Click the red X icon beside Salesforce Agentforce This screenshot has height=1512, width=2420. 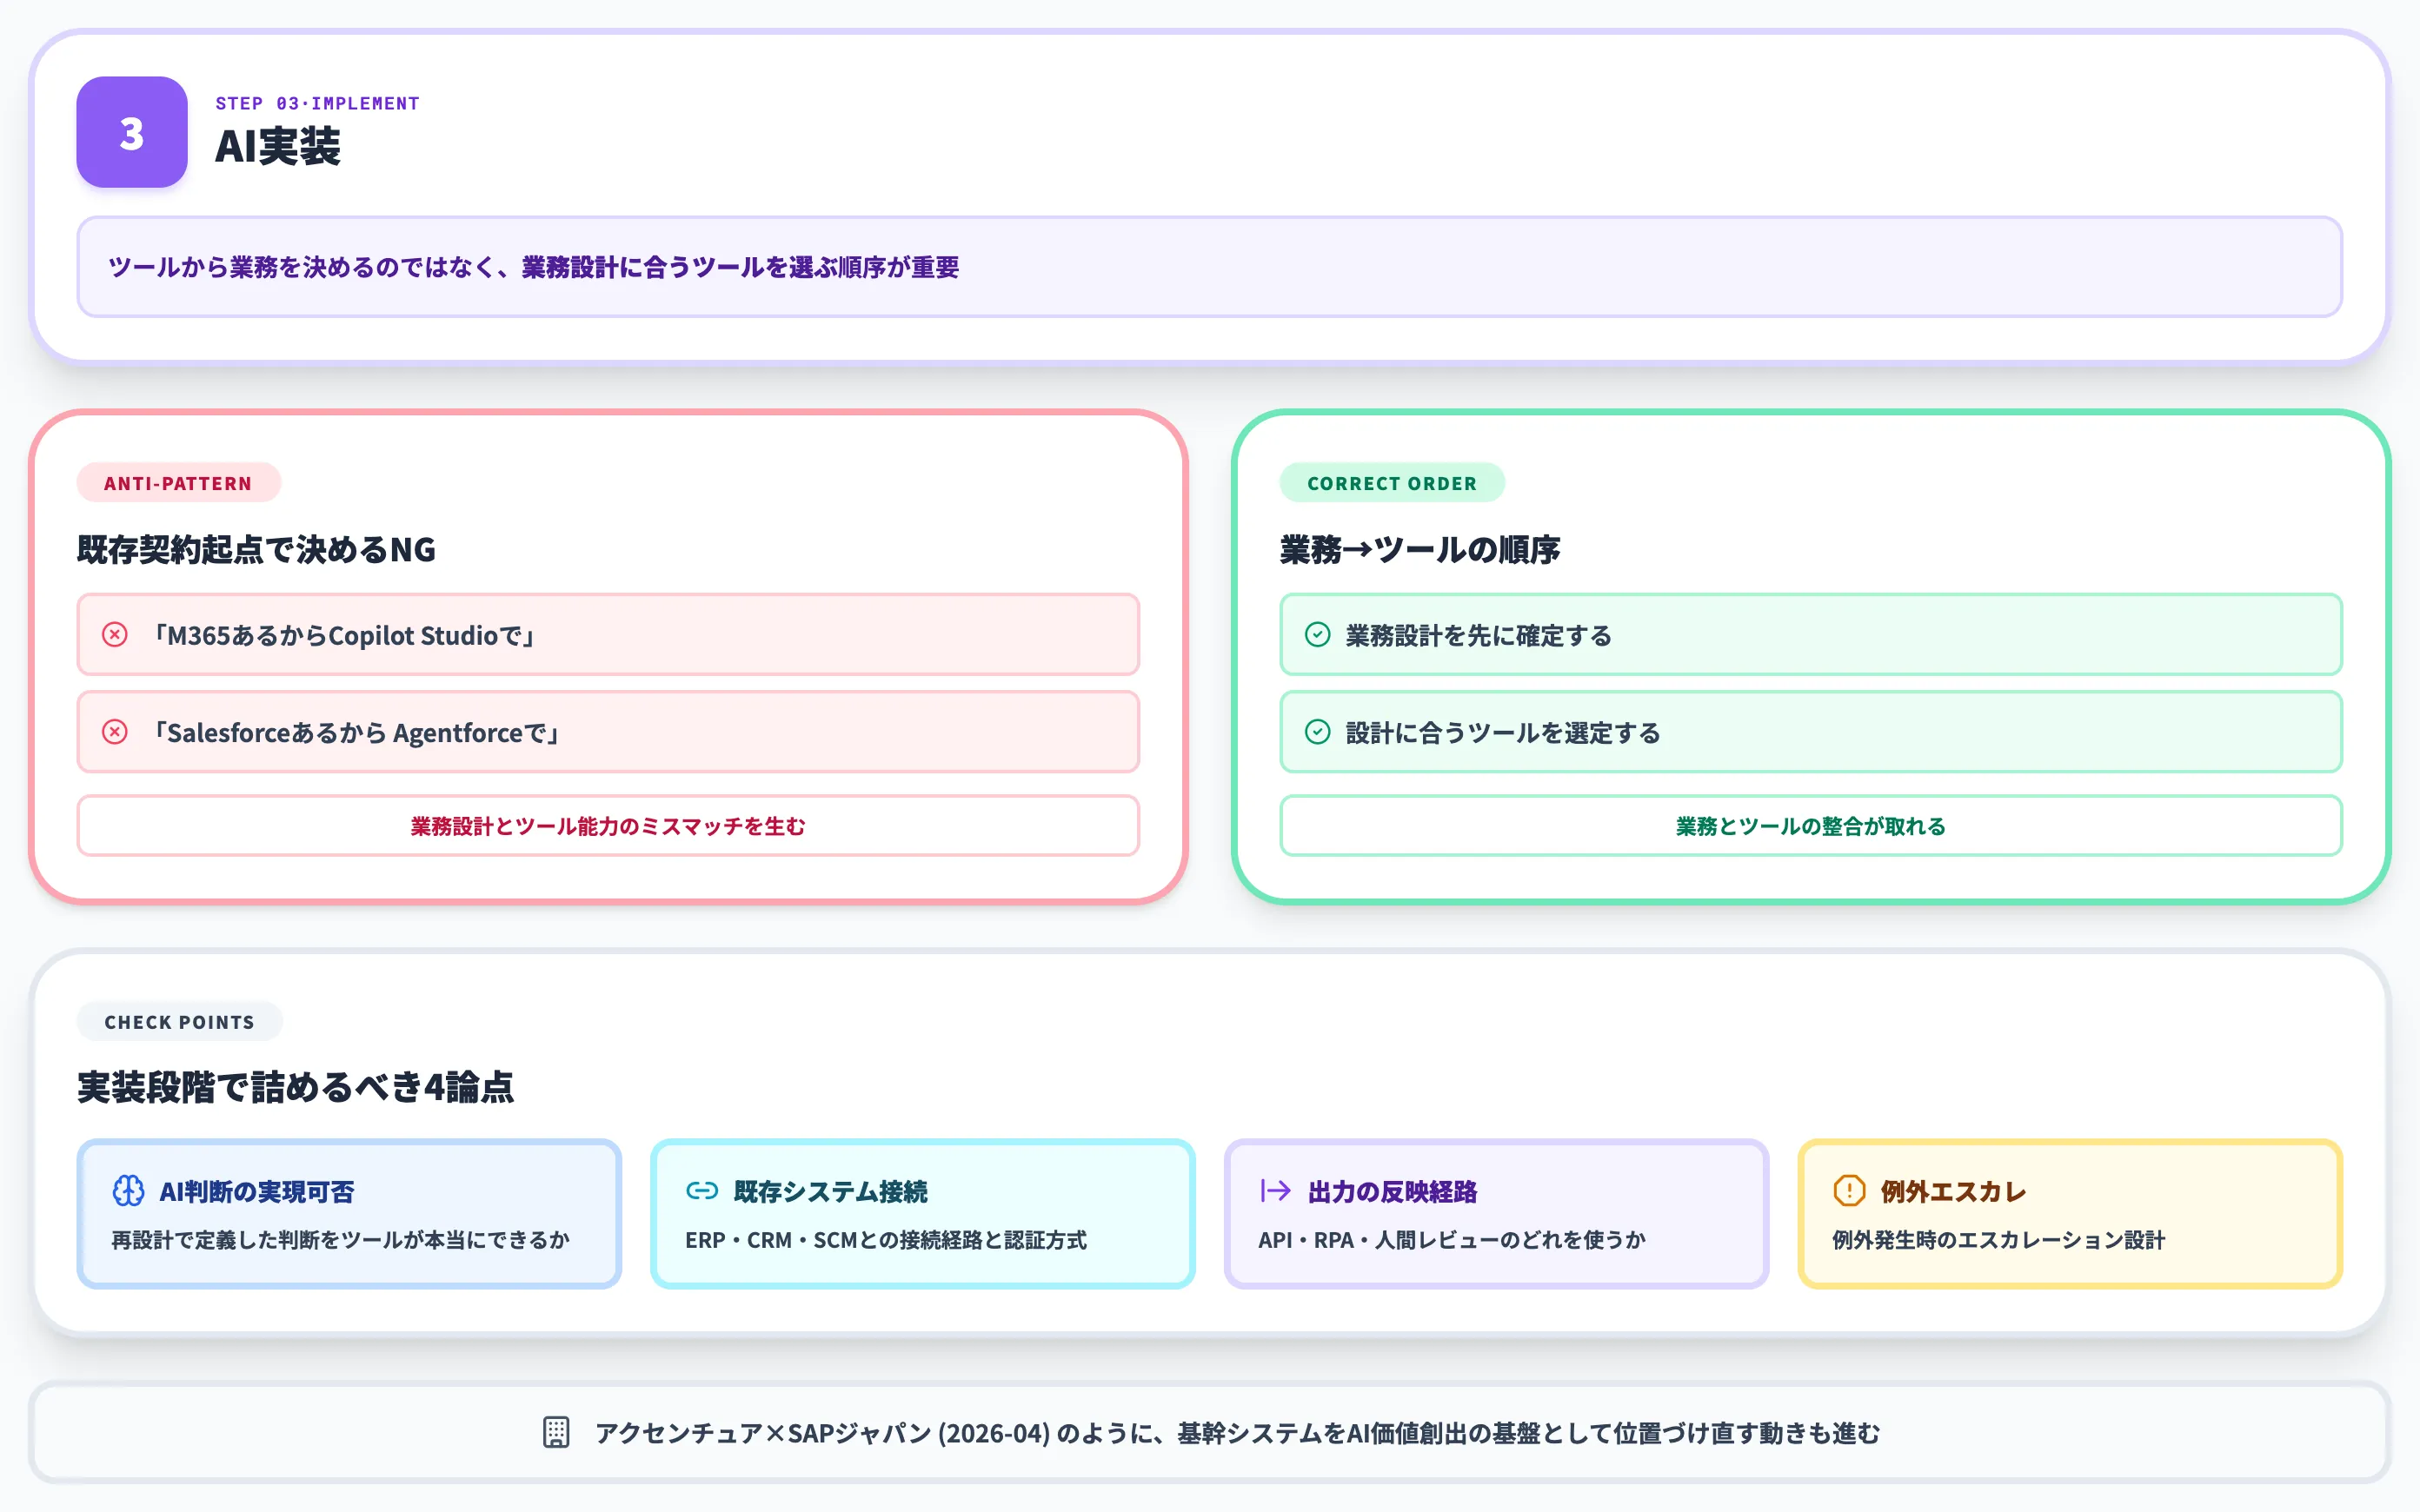pyautogui.click(x=115, y=732)
